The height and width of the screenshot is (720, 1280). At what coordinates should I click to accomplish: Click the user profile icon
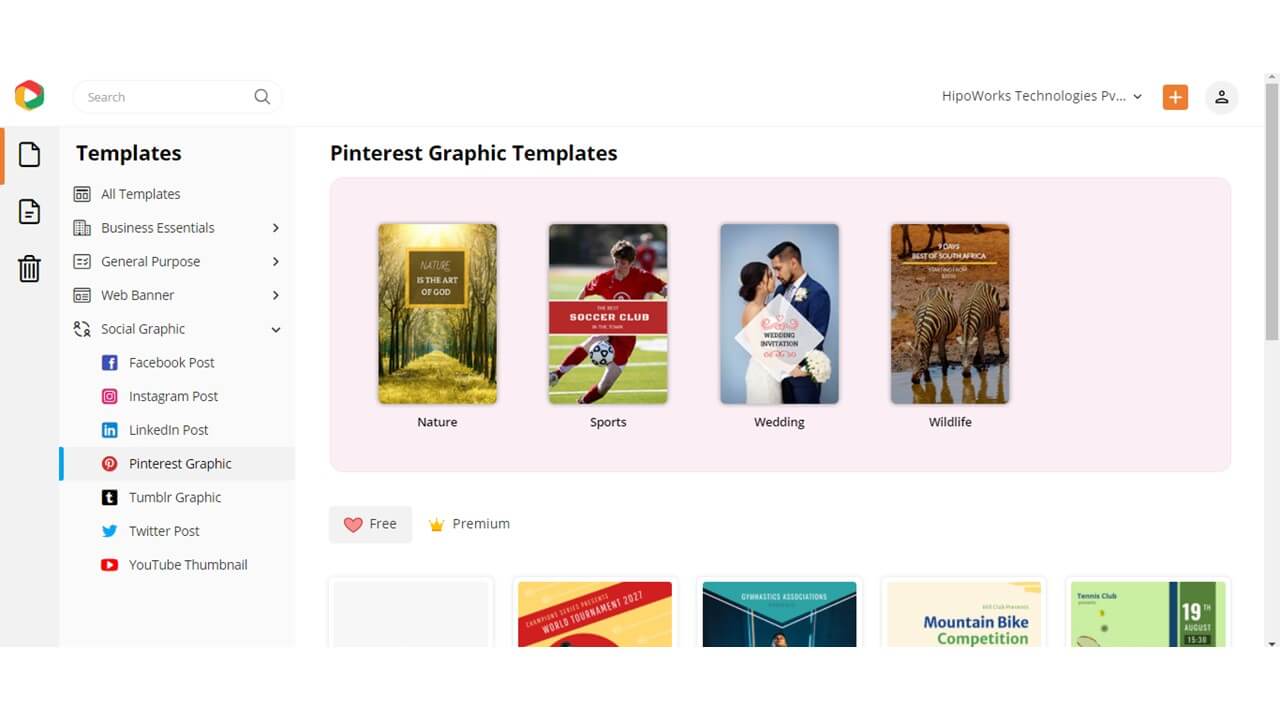click(1221, 96)
